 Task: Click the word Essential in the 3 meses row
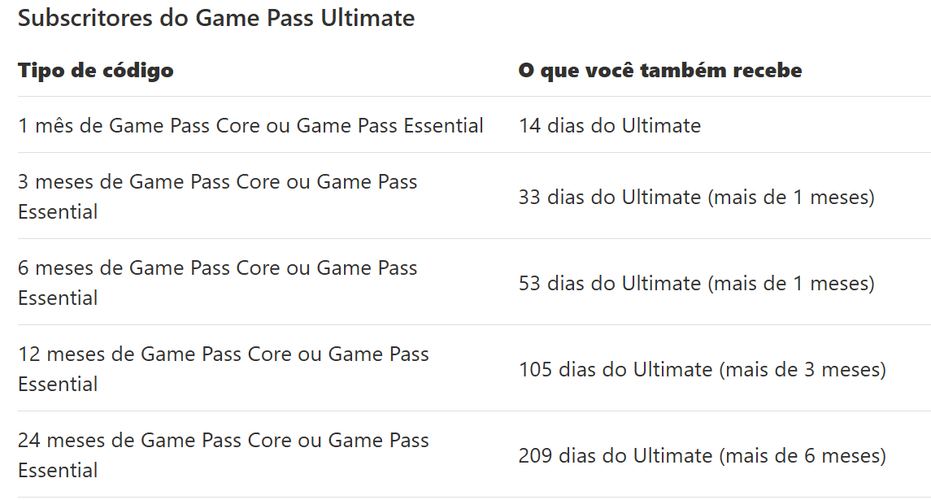point(58,212)
